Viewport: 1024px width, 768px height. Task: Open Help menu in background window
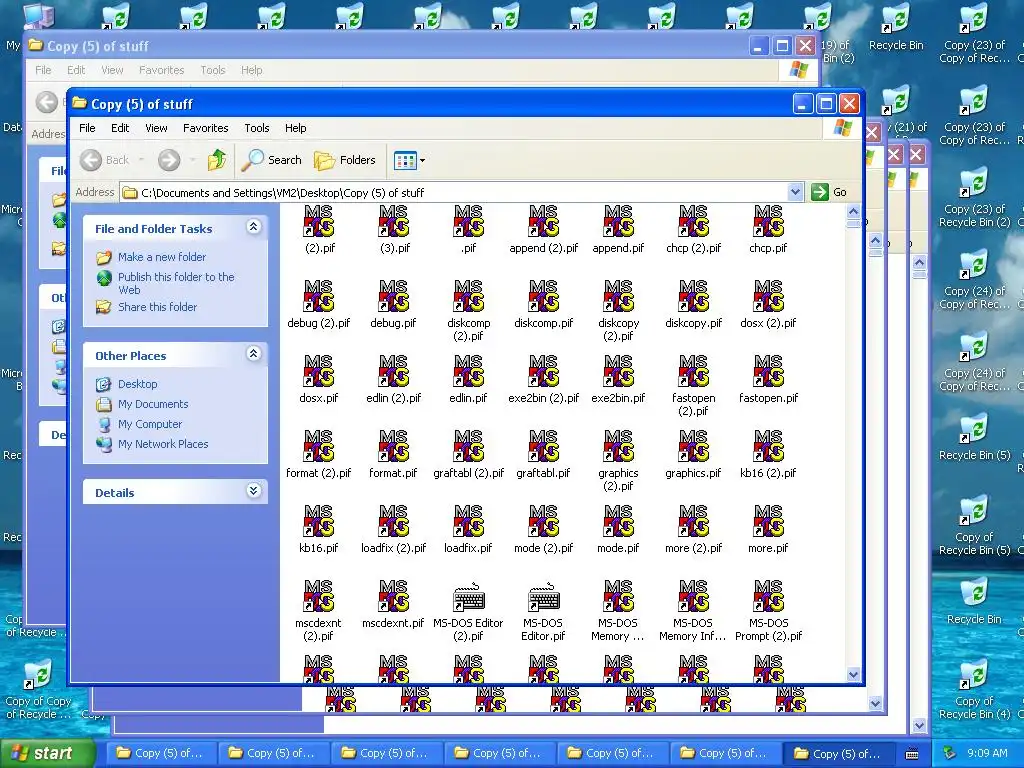pyautogui.click(x=251, y=70)
